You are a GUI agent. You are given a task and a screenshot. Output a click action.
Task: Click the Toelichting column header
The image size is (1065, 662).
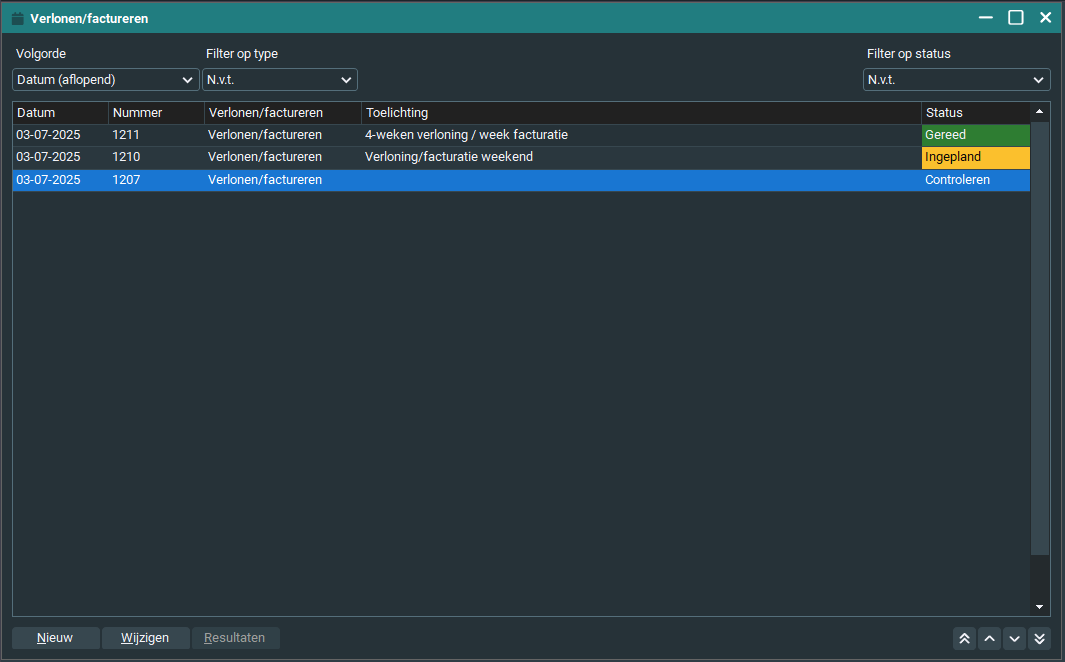(640, 113)
